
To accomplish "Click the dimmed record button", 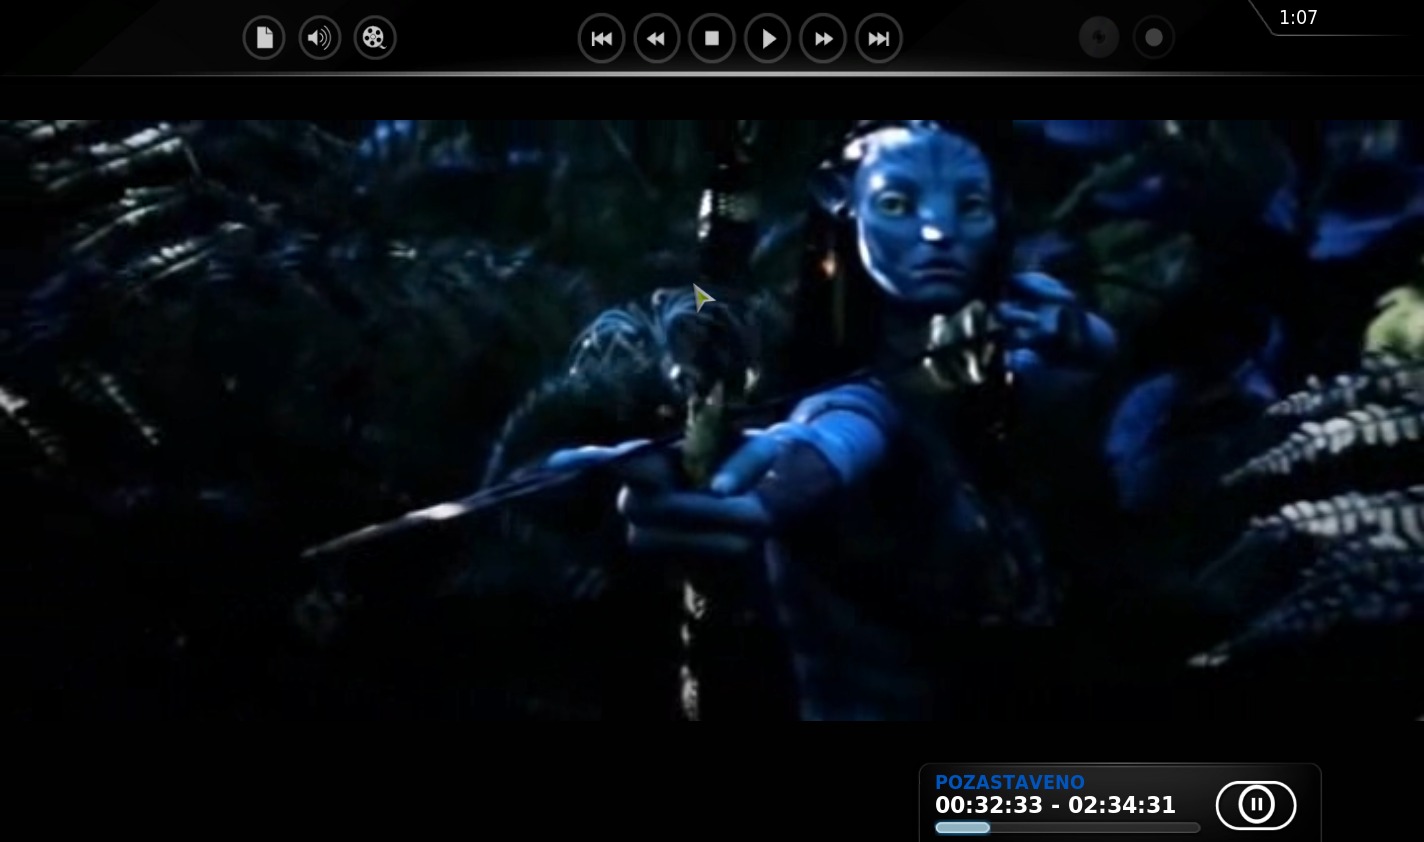I will tap(1154, 38).
